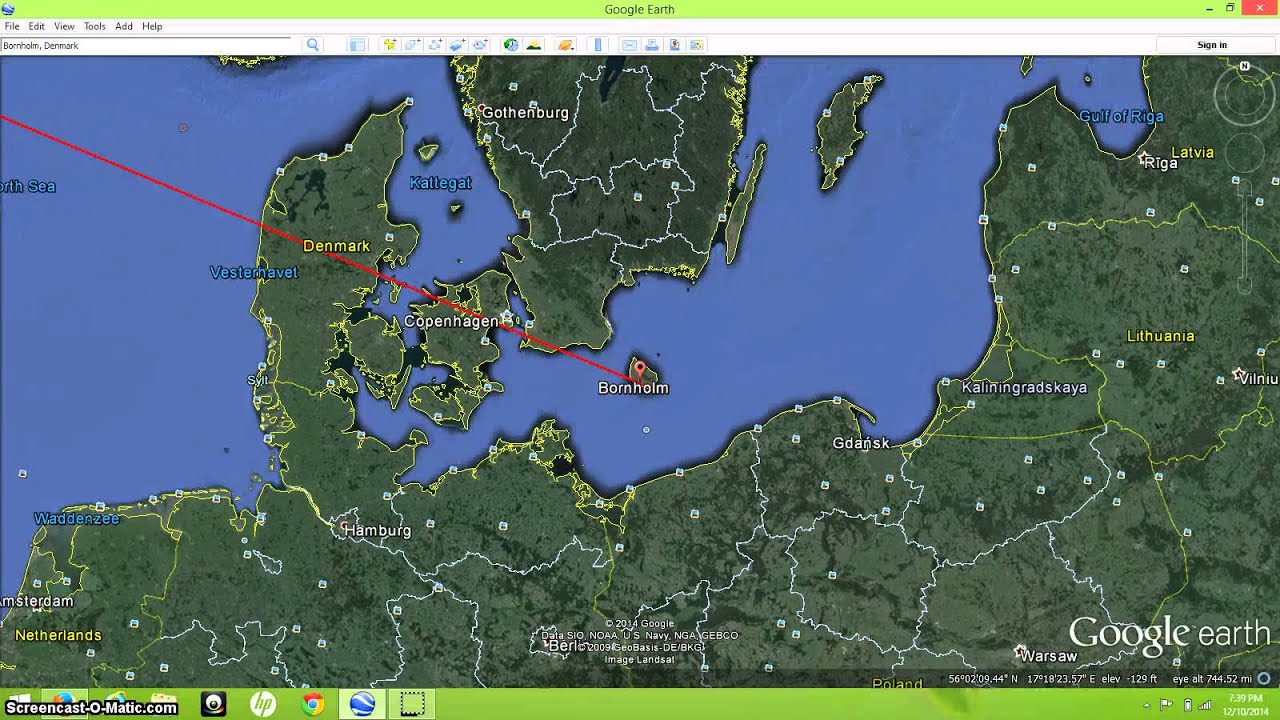The image size is (1280, 720).
Task: Click the search magnifier button
Action: [313, 45]
